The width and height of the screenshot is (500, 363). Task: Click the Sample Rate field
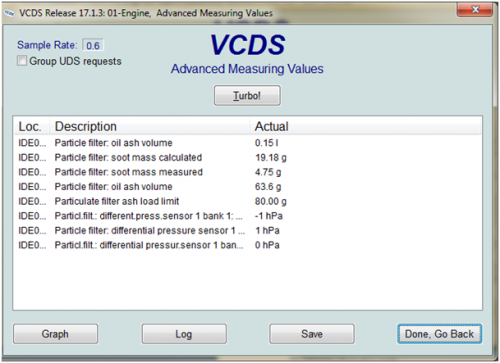pos(93,45)
